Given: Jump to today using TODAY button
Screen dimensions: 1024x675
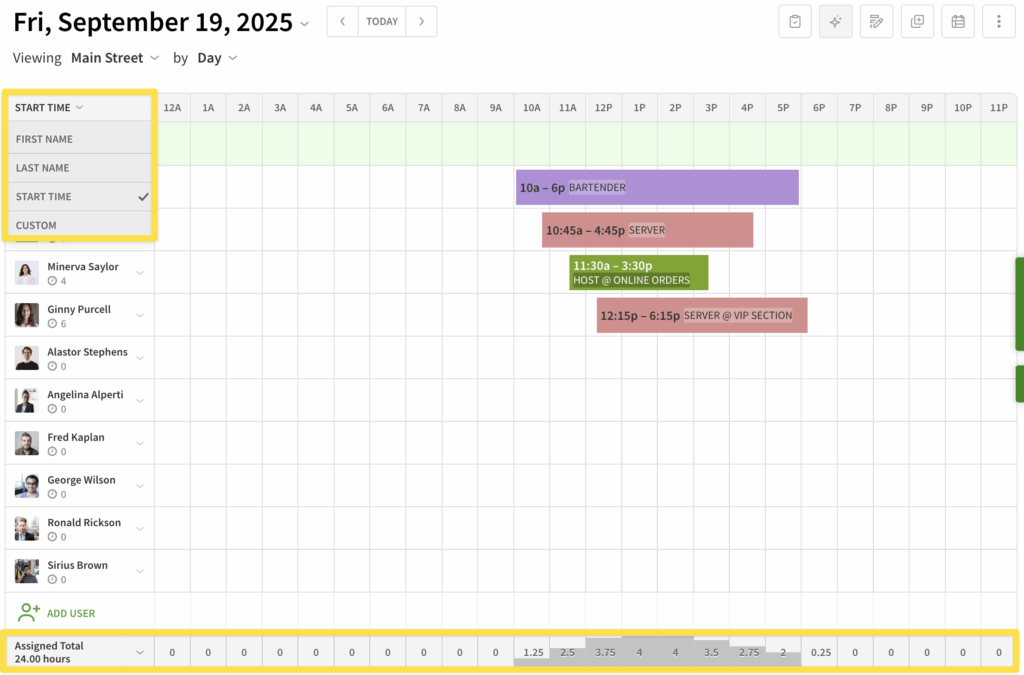Looking at the screenshot, I should [x=382, y=21].
